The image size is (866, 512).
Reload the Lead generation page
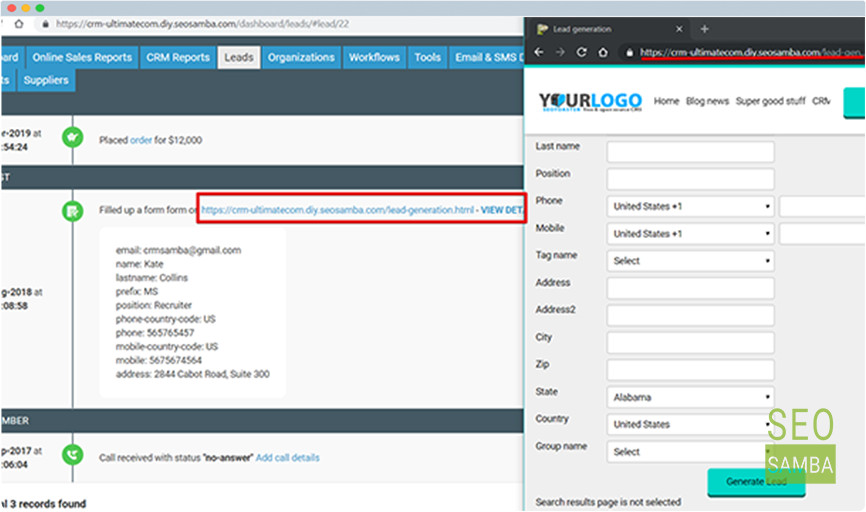(x=582, y=52)
